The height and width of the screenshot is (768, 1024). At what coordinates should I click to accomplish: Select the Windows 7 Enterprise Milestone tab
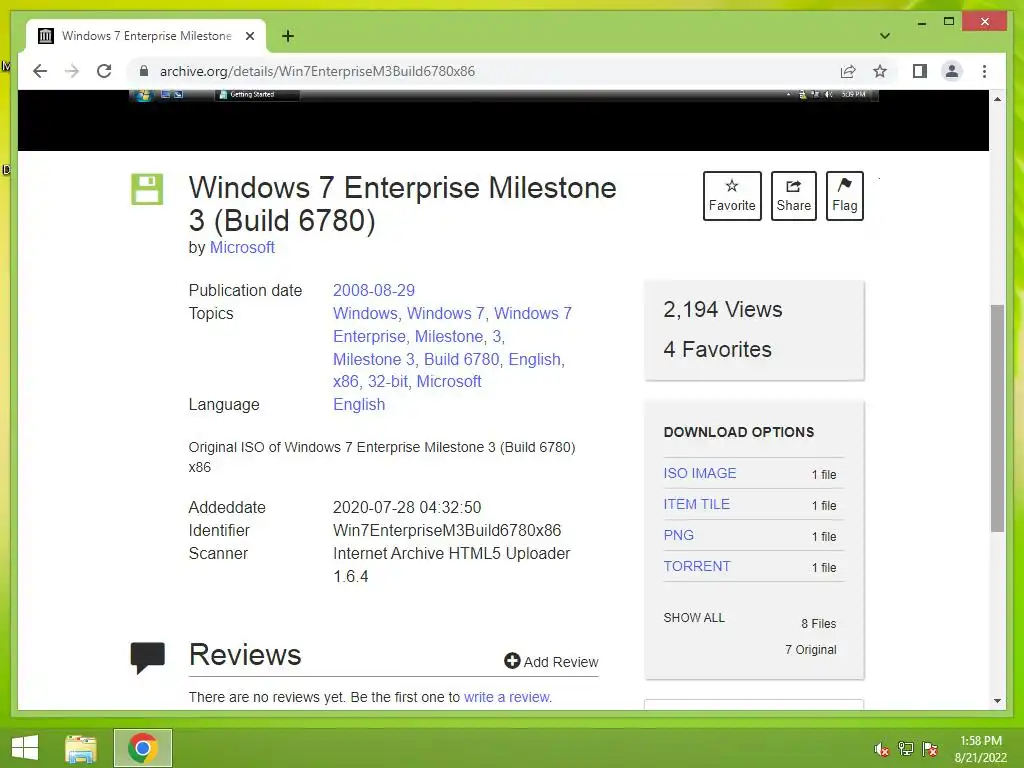(146, 36)
